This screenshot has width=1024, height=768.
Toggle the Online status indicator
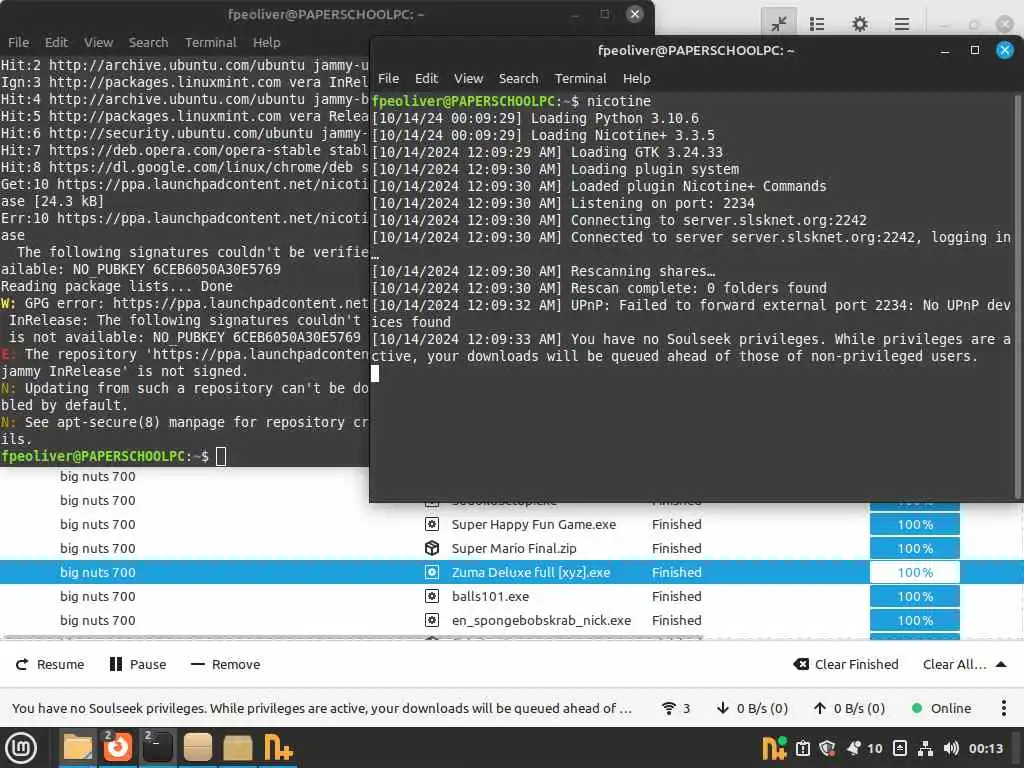pos(941,708)
